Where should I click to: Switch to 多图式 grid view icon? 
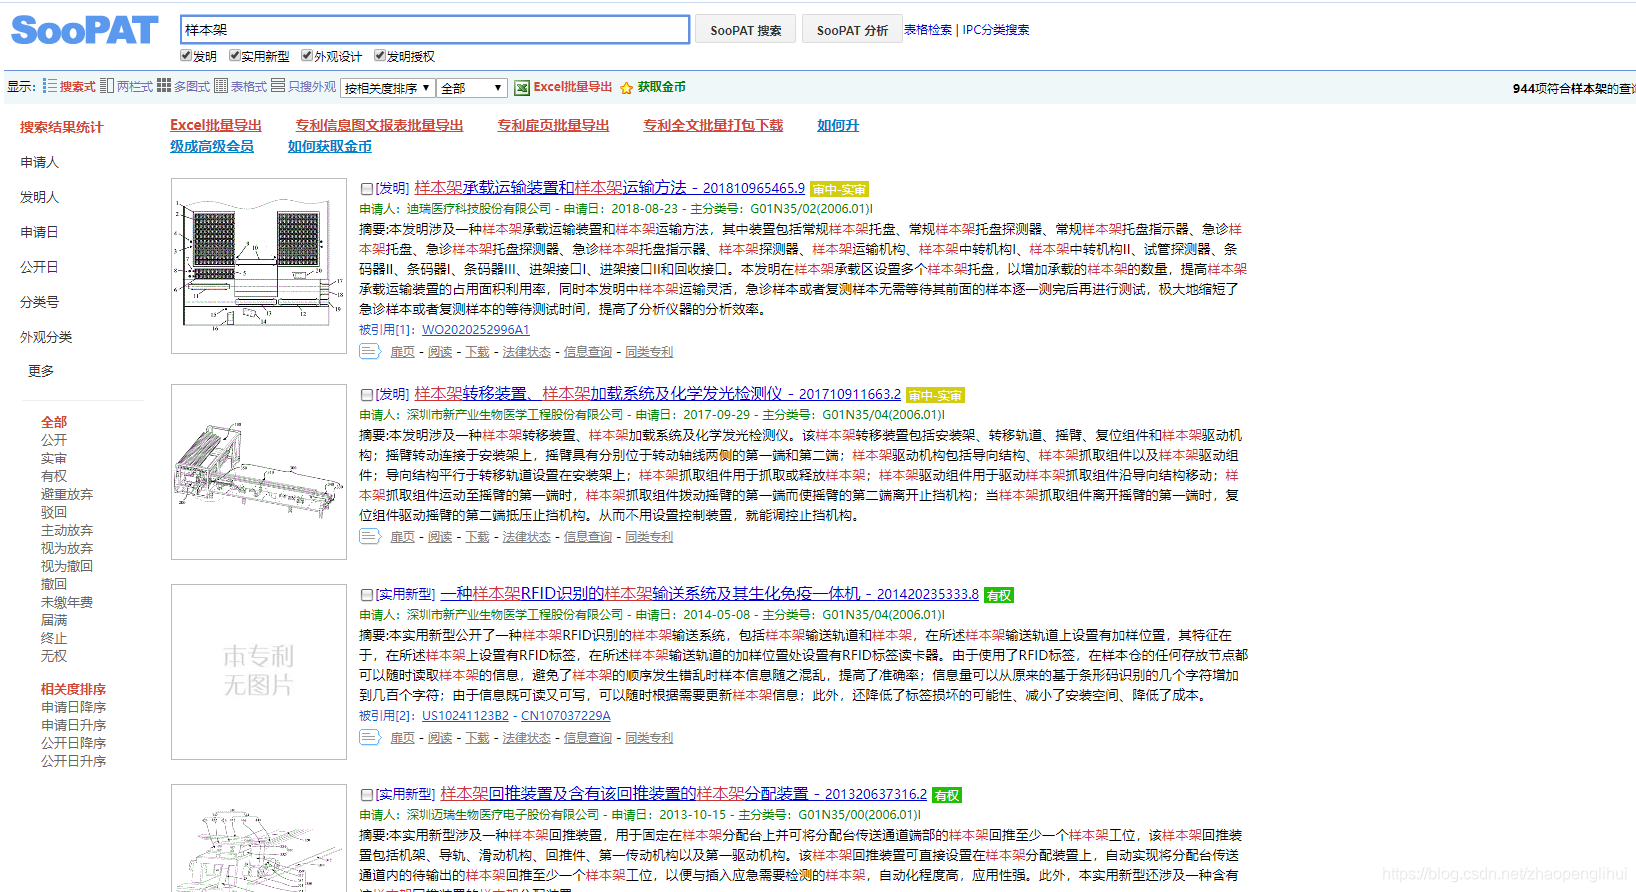[x=164, y=87]
